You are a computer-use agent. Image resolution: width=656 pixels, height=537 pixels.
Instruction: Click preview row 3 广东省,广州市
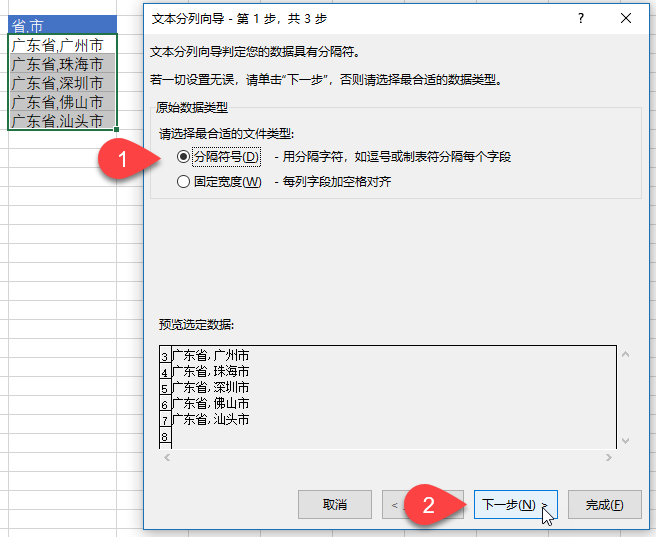click(x=211, y=355)
